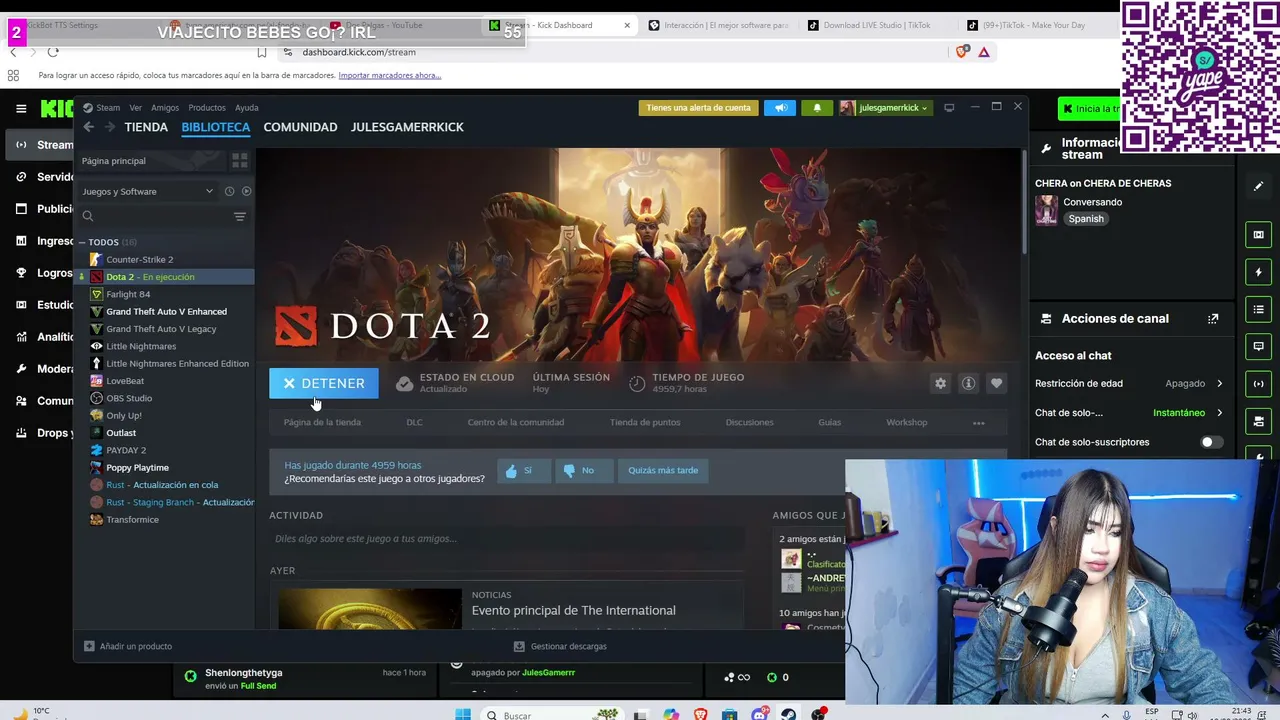
Task: Click the thumbs down No recommendation button
Action: pos(584,470)
